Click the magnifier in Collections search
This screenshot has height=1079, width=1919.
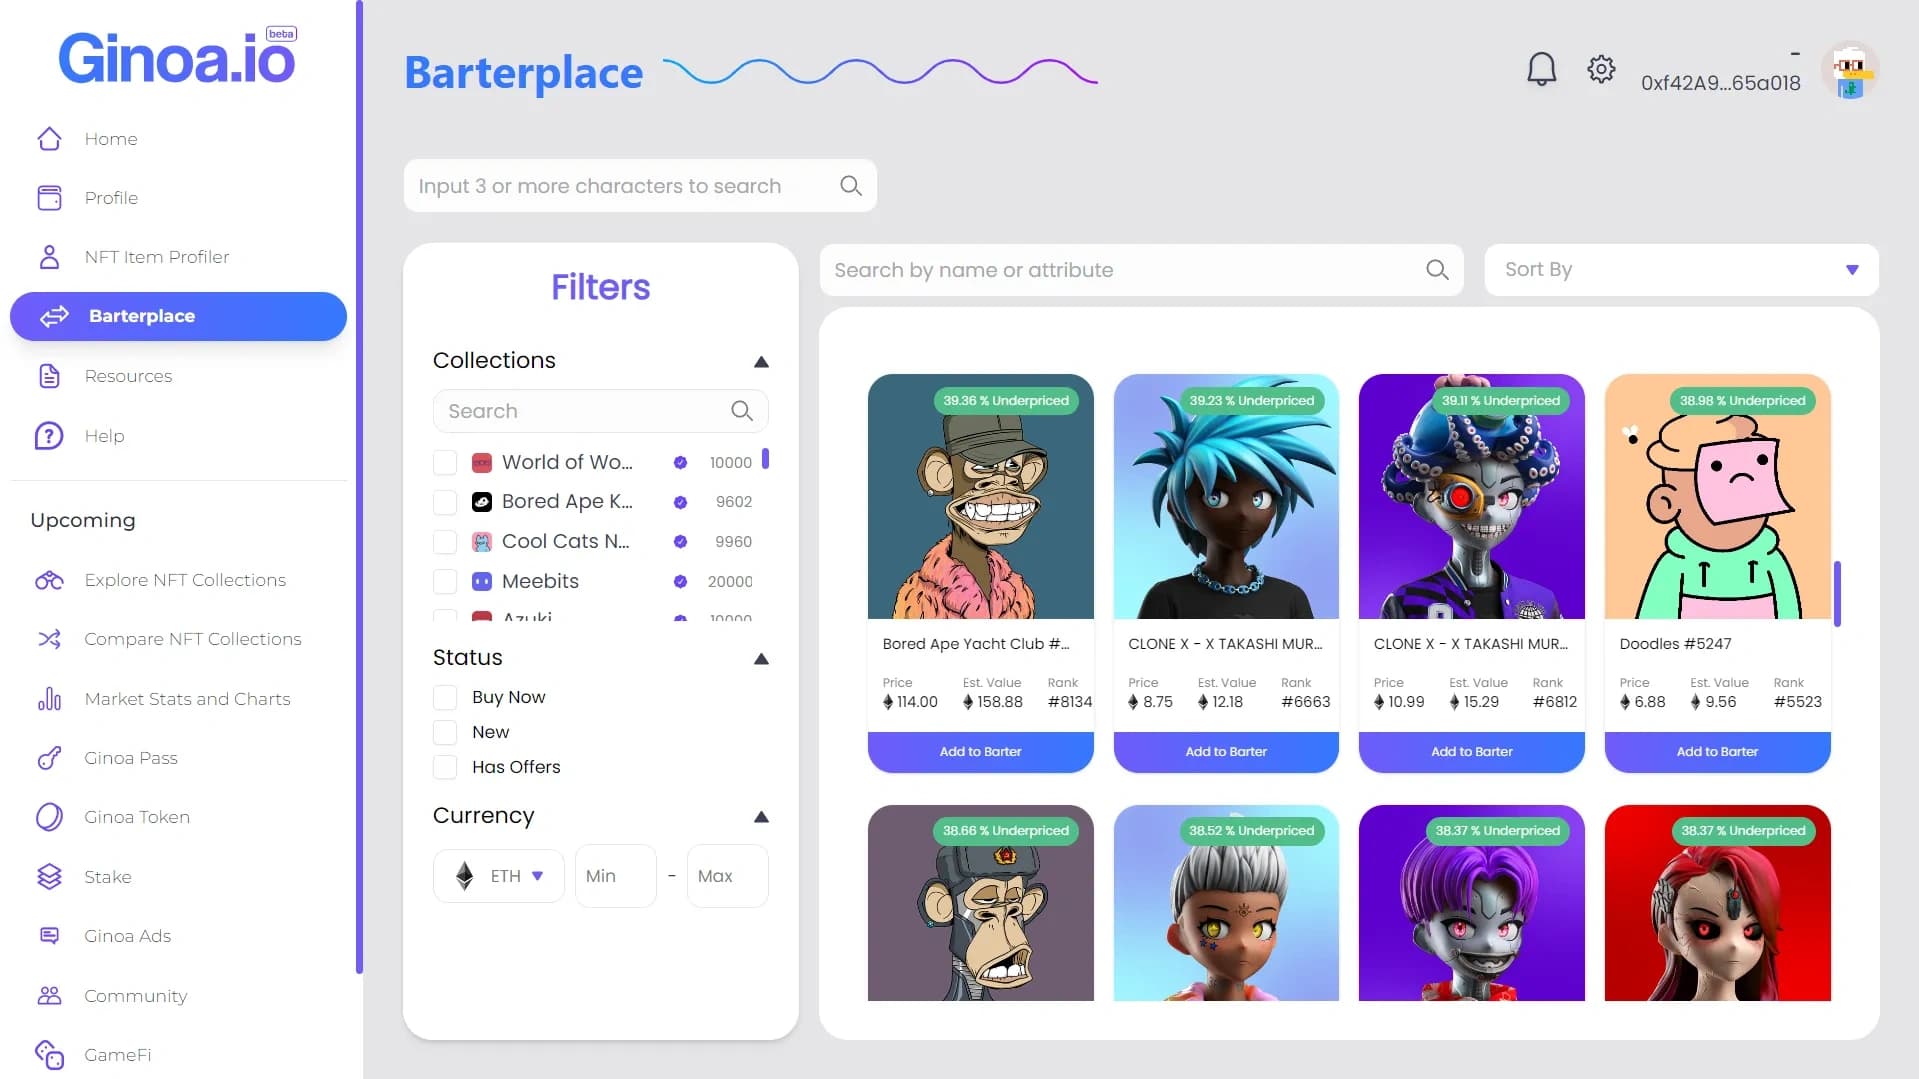742,411
